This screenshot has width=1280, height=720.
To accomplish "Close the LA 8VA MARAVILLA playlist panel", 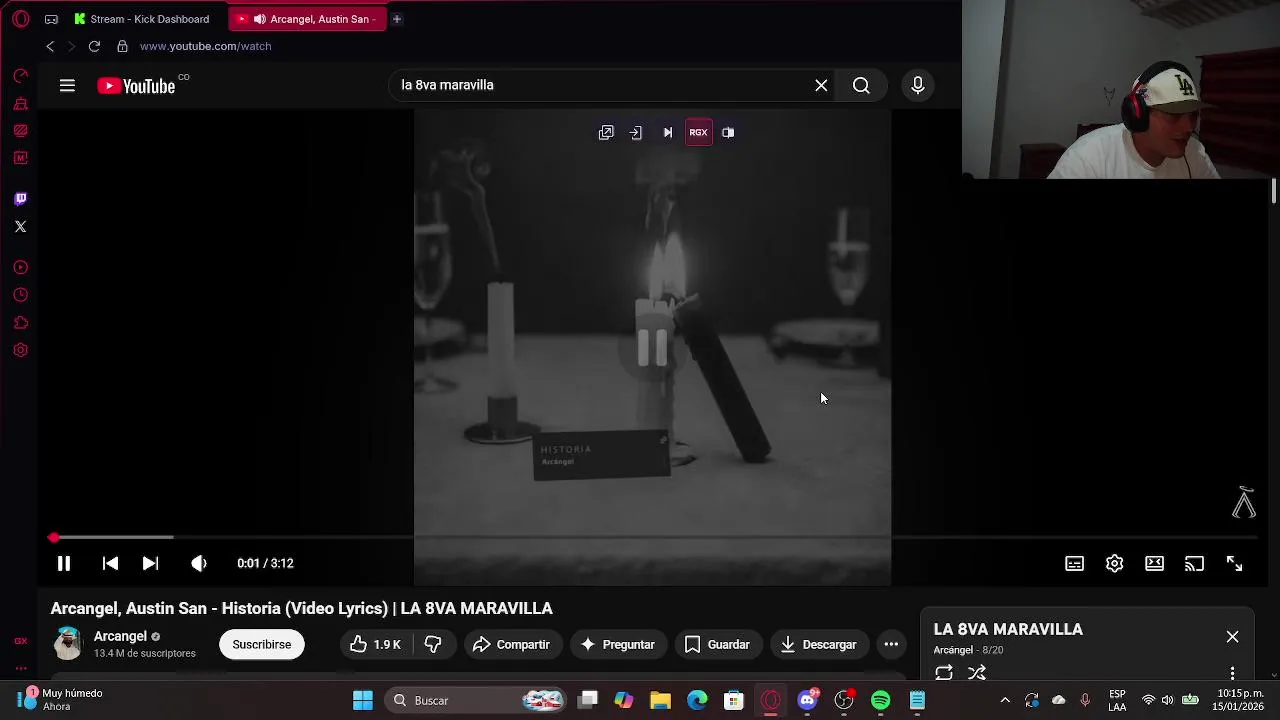I will point(1232,637).
